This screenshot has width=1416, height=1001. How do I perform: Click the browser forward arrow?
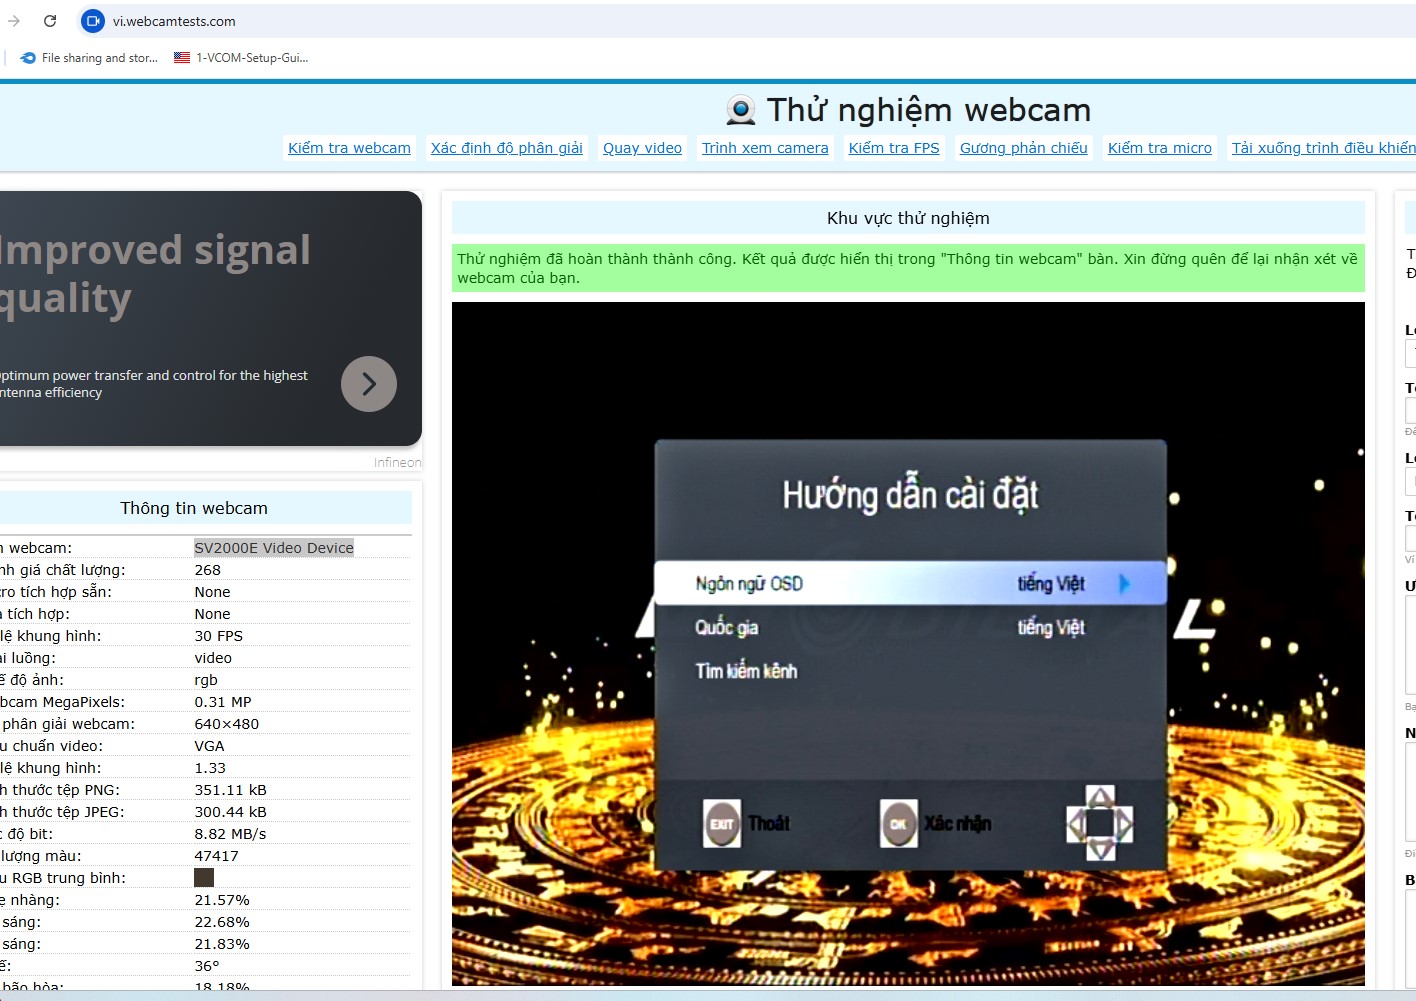14,21
